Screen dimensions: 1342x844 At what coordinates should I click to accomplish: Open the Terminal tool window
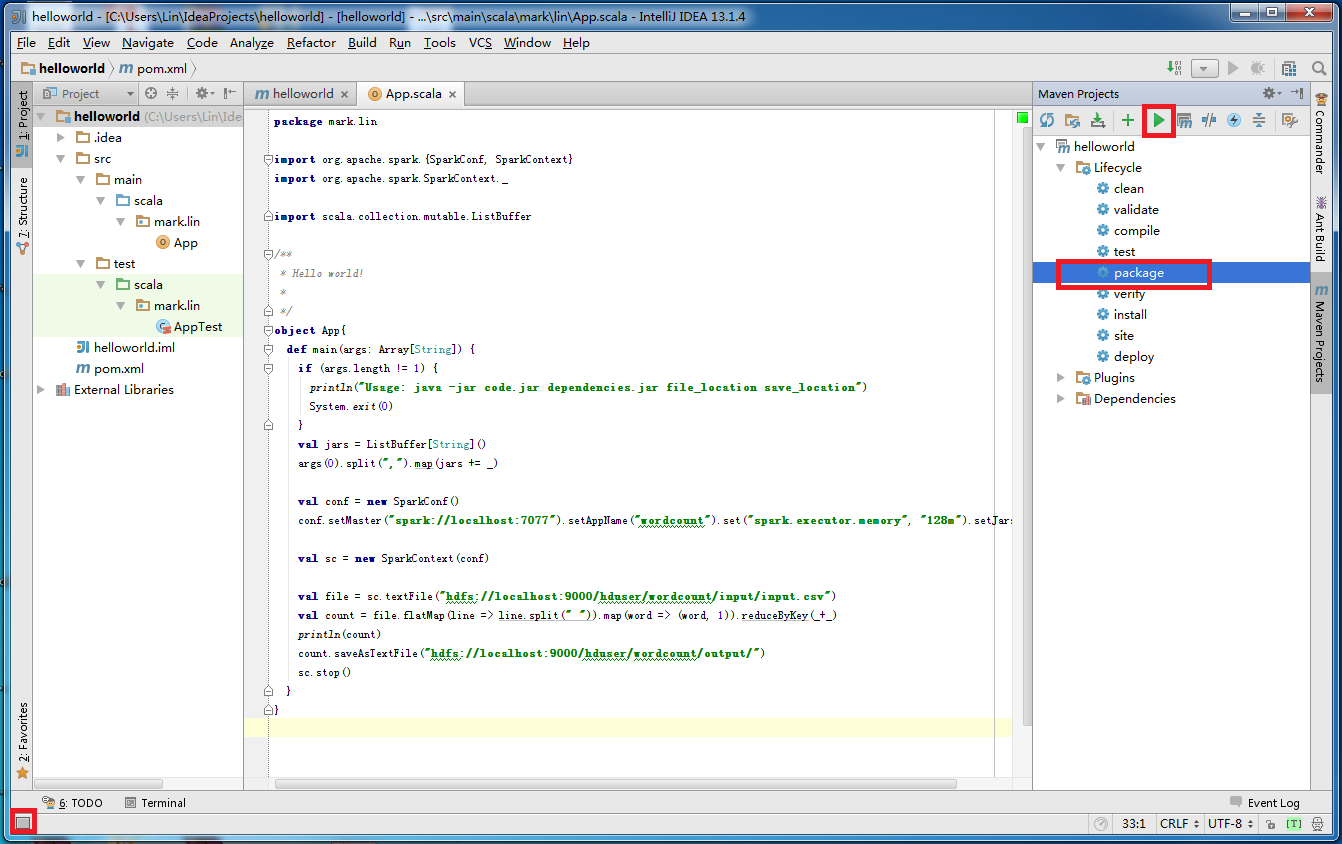coord(163,802)
